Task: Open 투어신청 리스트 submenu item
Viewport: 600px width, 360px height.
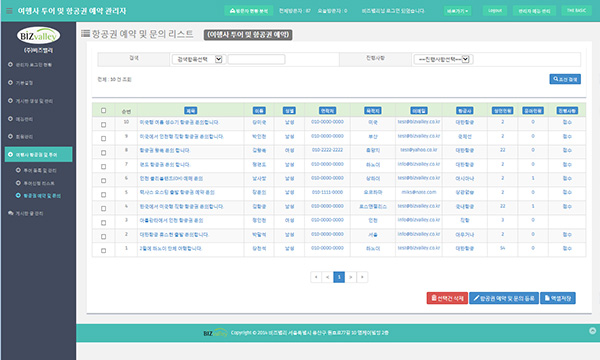Action: [x=39, y=183]
